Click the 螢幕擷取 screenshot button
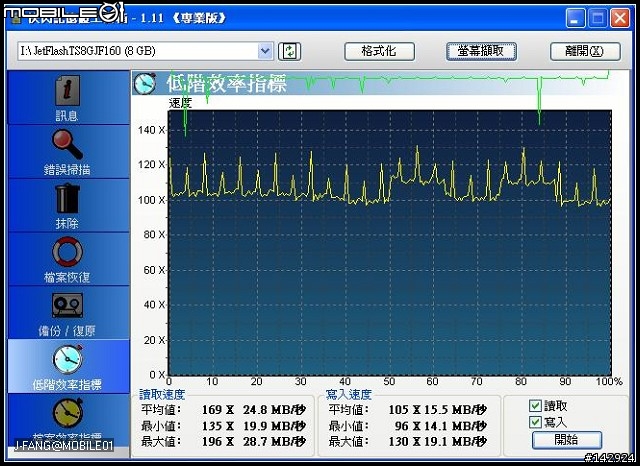640x466 pixels. click(x=481, y=52)
